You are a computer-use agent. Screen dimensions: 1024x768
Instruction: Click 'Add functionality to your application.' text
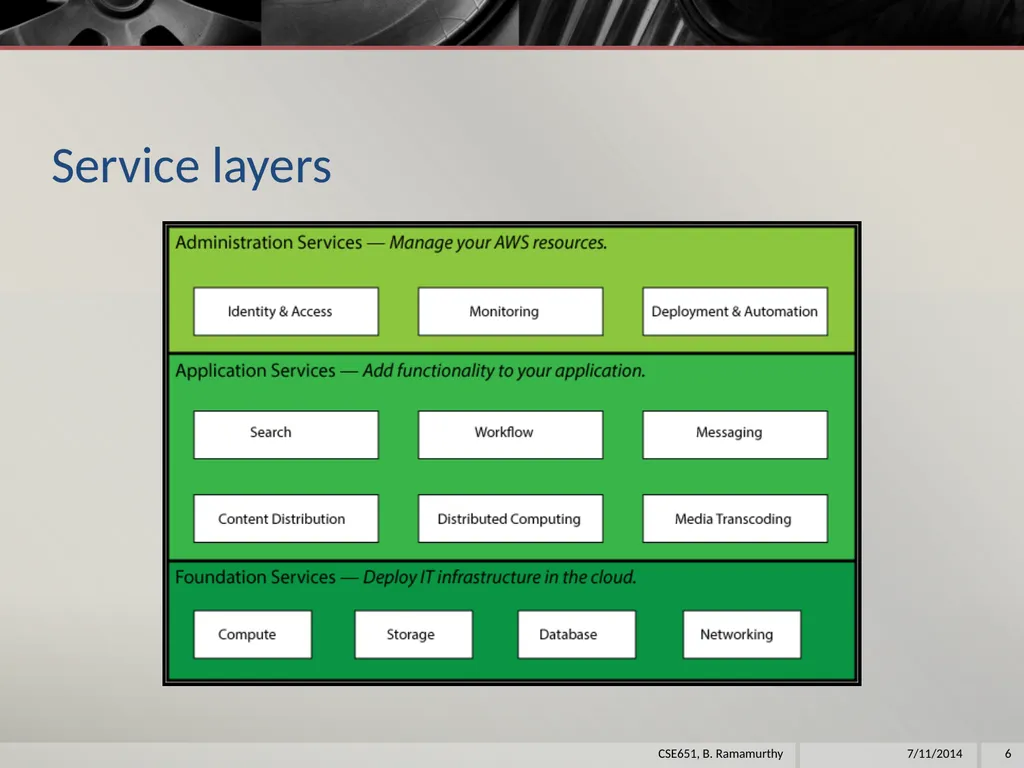click(504, 371)
